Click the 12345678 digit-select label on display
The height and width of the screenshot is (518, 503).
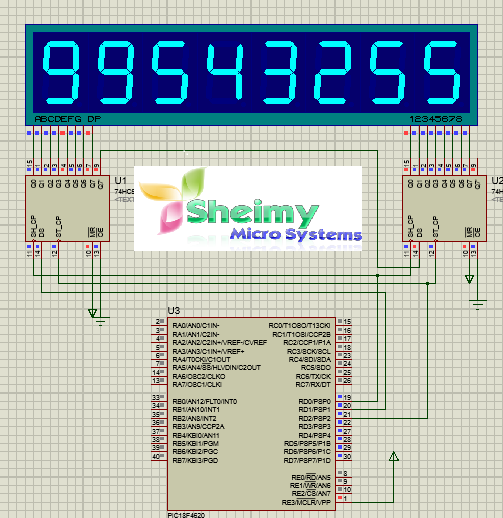coord(436,119)
